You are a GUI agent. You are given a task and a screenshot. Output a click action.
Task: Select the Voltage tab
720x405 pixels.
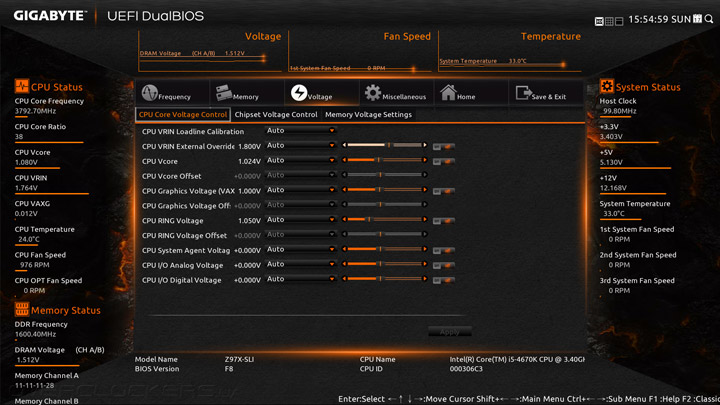click(x=321, y=93)
